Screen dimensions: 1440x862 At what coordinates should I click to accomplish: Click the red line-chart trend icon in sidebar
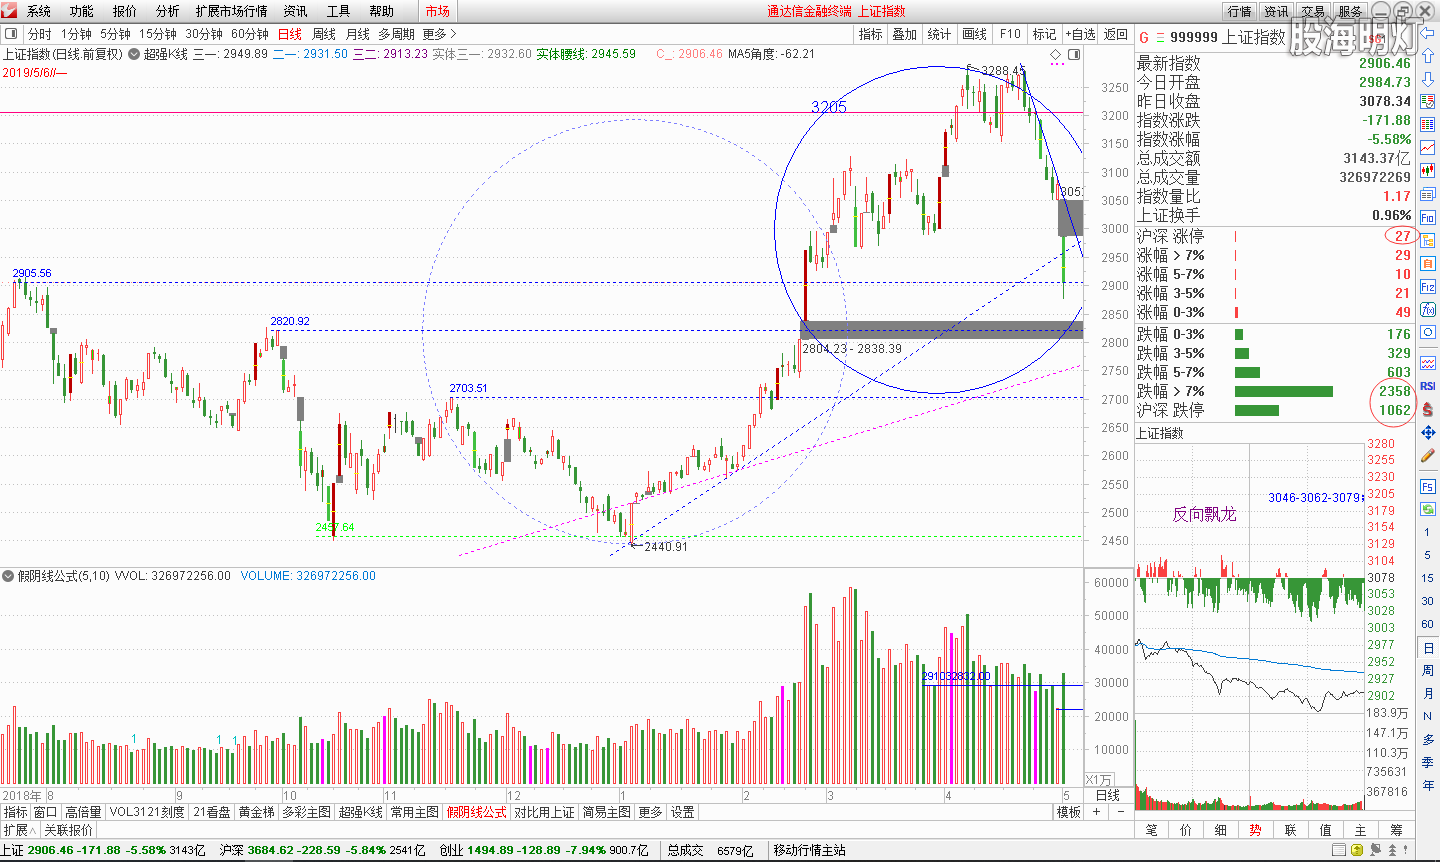(x=1427, y=148)
